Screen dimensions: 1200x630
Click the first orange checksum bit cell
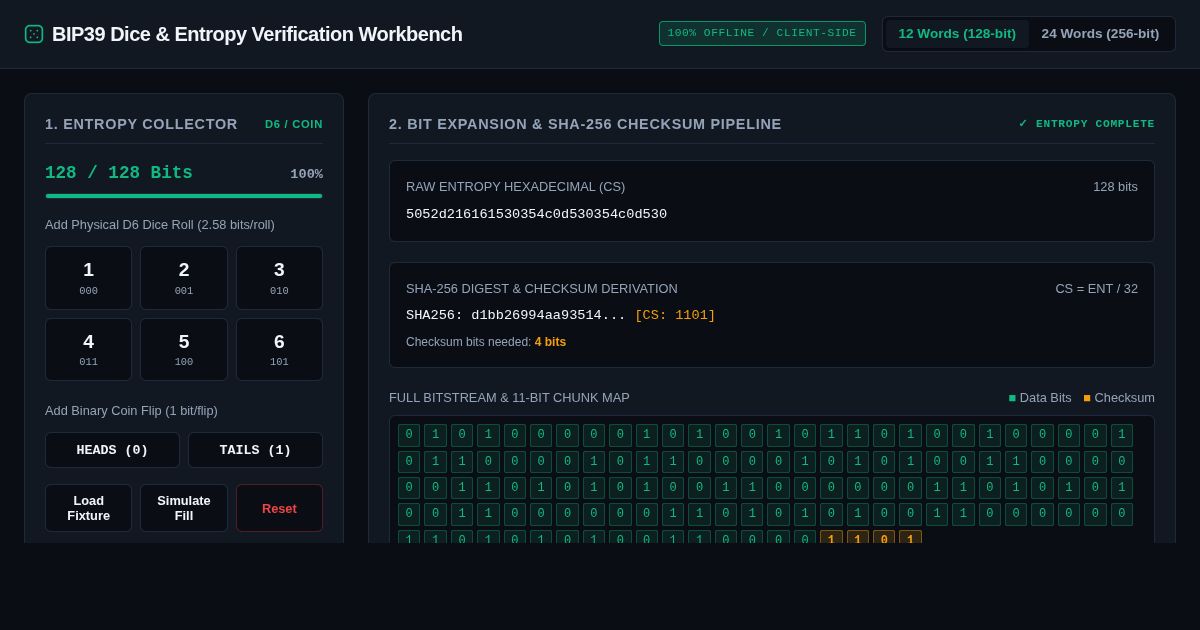coord(831,538)
